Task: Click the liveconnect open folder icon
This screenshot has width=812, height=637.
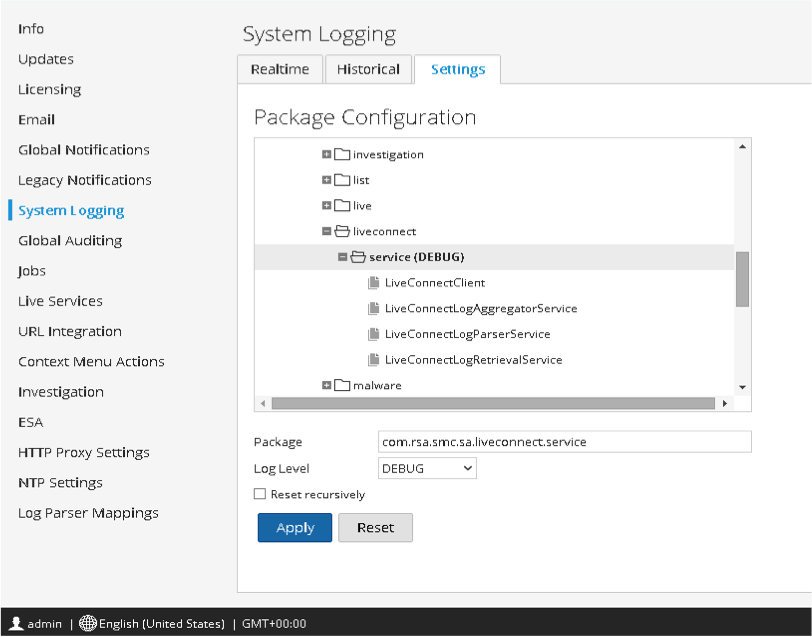Action: tap(342, 232)
